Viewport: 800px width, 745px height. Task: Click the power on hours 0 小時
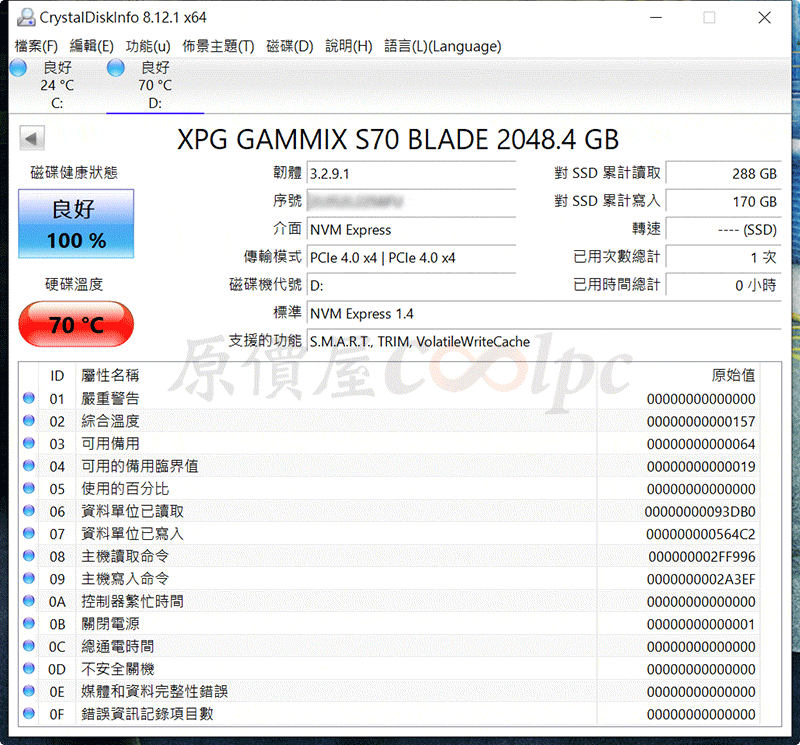723,285
